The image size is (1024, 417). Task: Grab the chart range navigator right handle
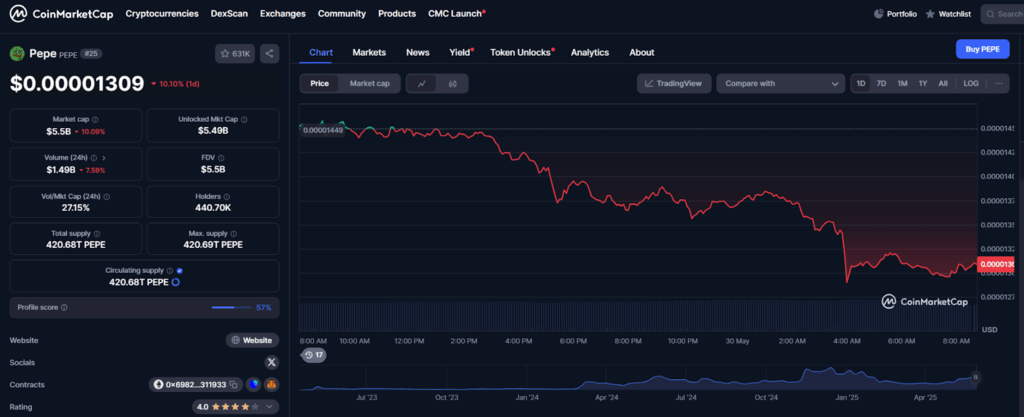(x=975, y=377)
